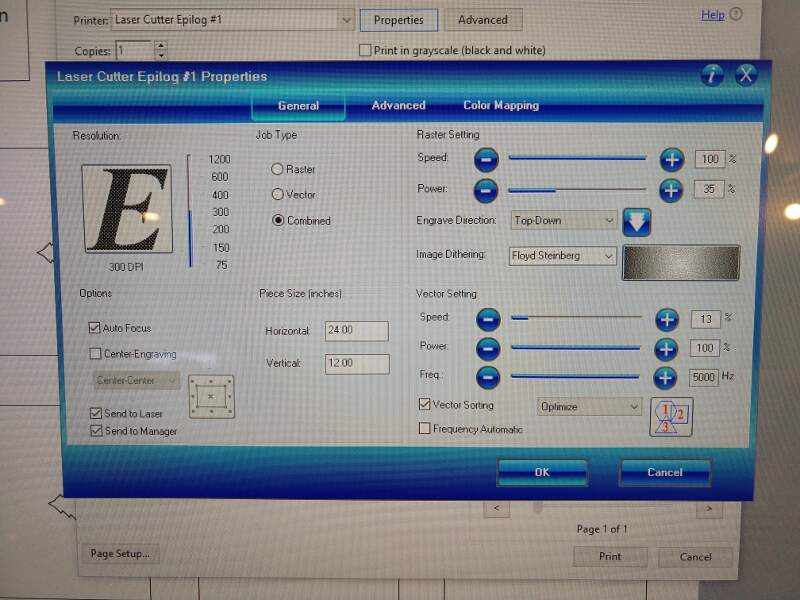800x600 pixels.
Task: Decrease copies with the down stepper arrow
Action: [x=161, y=55]
